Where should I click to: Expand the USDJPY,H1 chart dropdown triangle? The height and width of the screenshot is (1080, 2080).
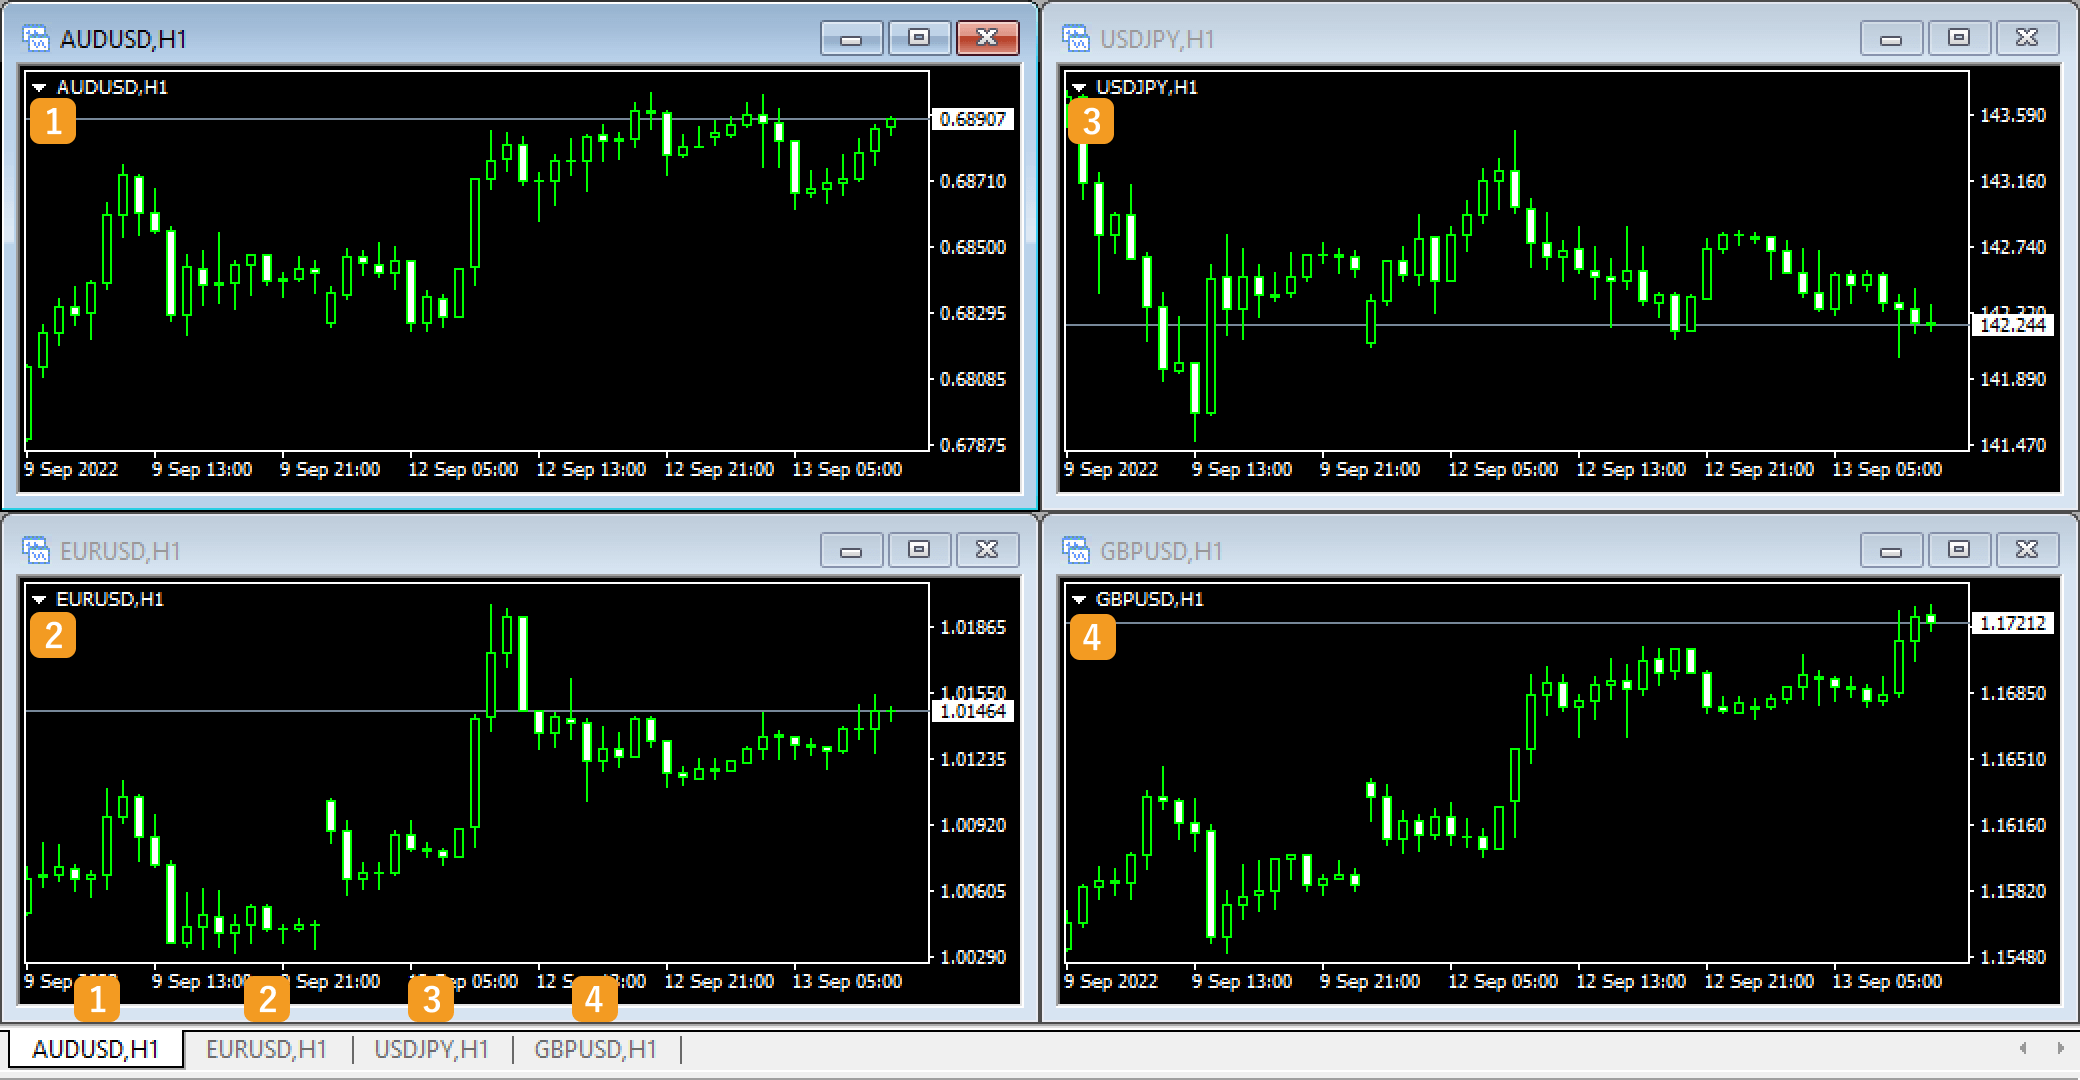coord(1080,88)
